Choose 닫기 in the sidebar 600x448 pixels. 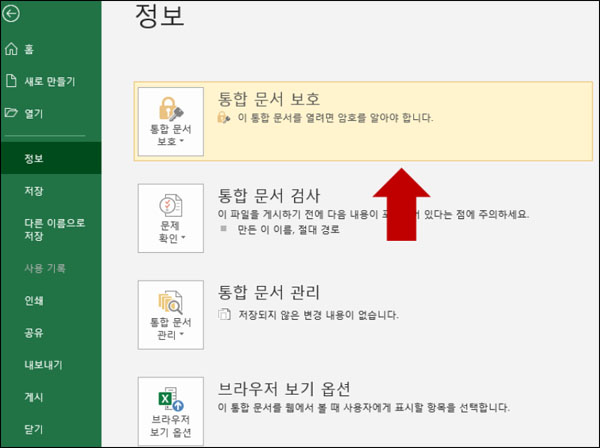point(34,429)
